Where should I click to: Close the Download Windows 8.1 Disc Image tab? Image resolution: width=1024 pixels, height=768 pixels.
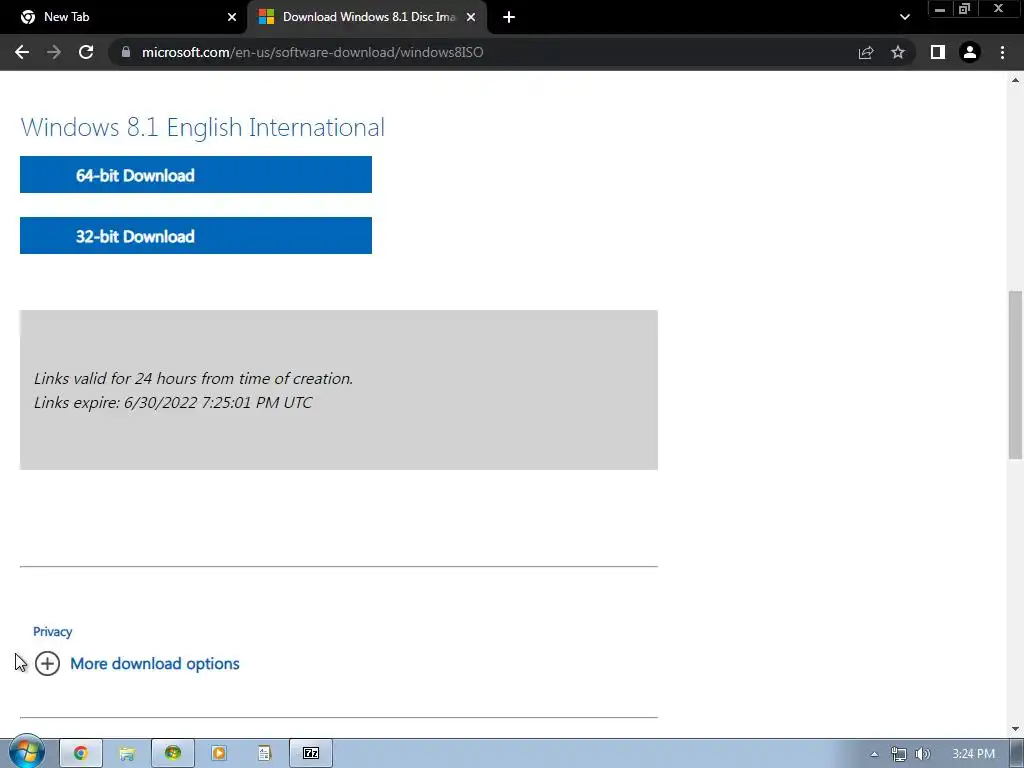[x=471, y=17]
